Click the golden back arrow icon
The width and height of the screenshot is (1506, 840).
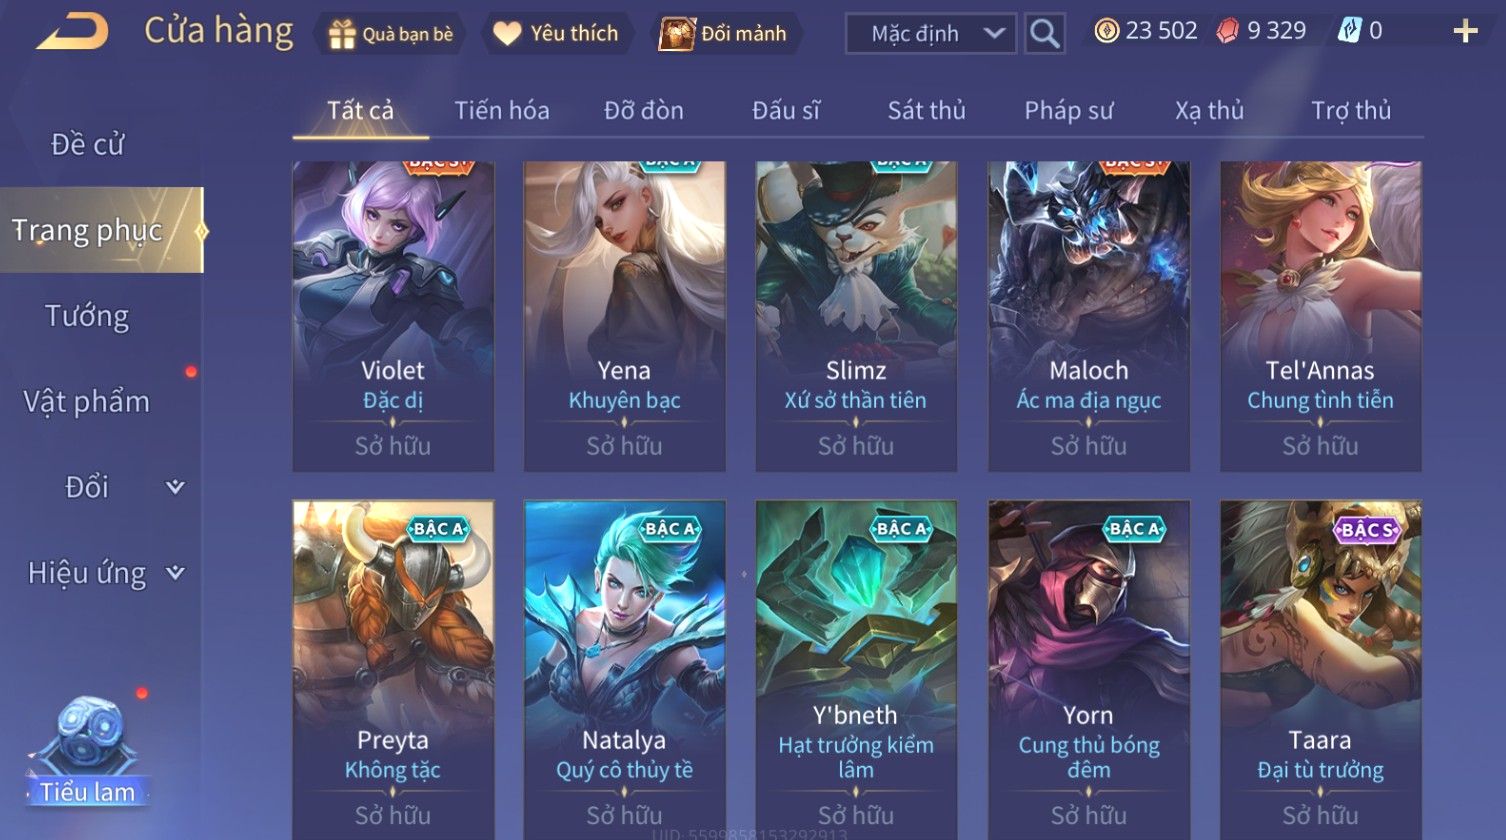tap(72, 31)
